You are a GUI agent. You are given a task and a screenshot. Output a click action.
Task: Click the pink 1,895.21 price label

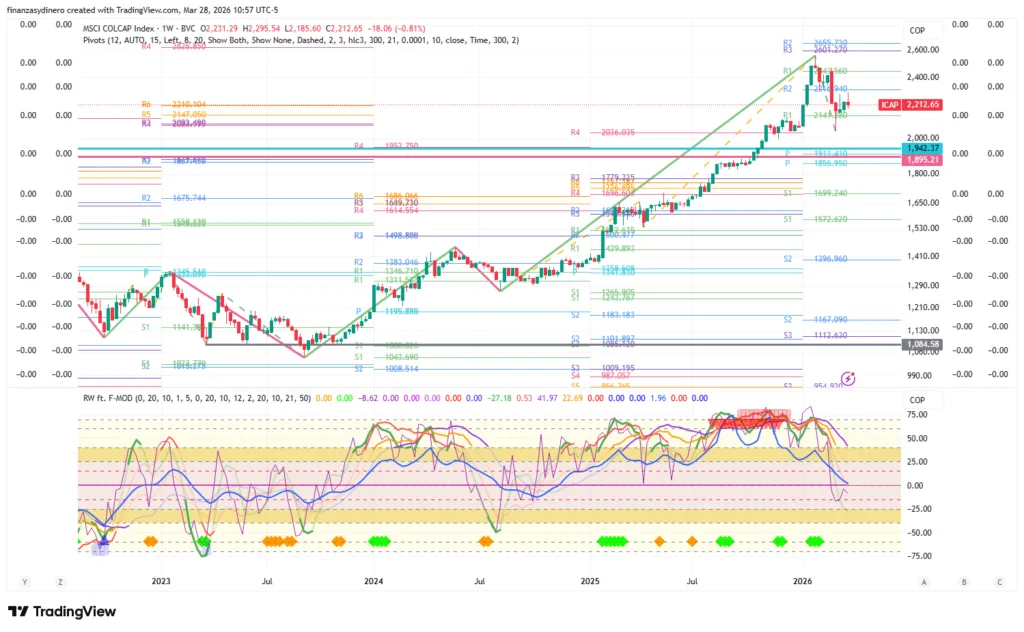(924, 159)
